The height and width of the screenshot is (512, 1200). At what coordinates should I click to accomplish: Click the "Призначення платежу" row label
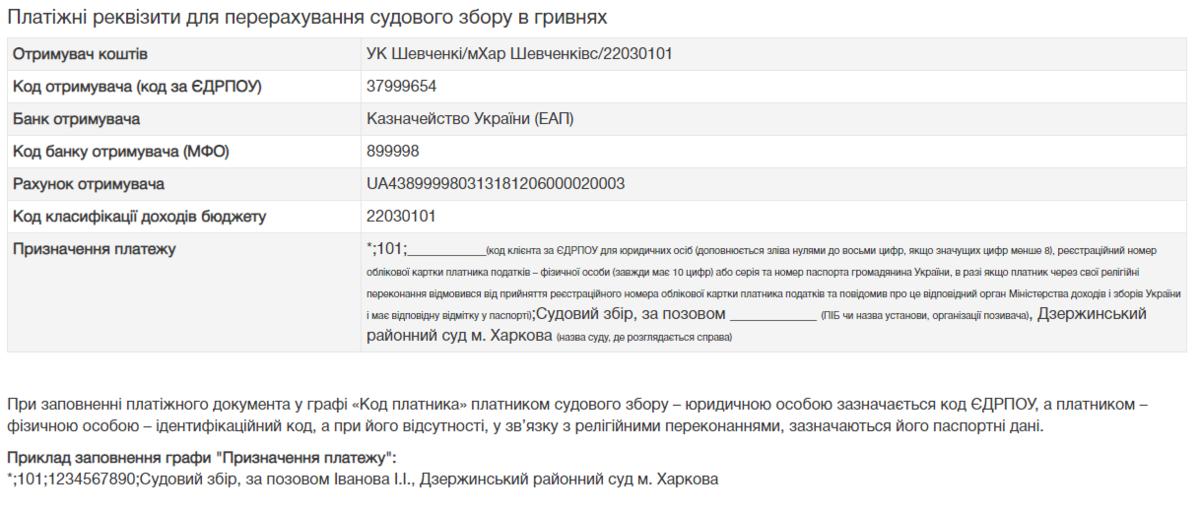click(x=93, y=250)
